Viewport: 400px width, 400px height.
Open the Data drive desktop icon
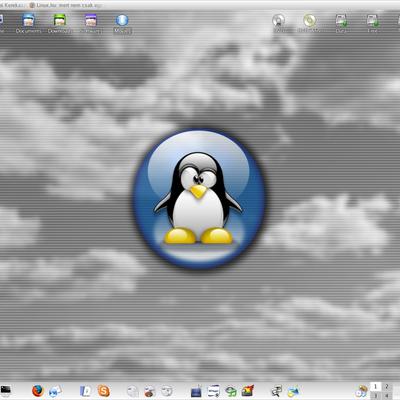(341, 21)
